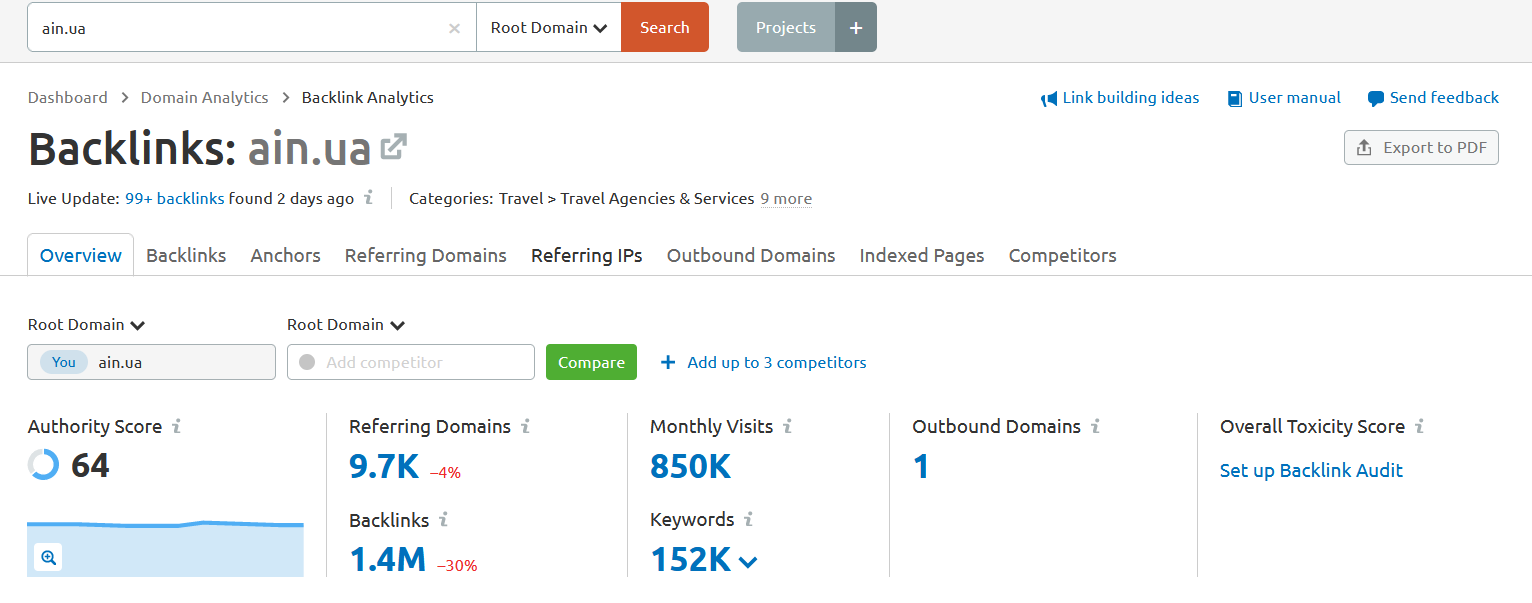Go to Domain Analytics breadcrumb
The width and height of the screenshot is (1532, 603).
pyautogui.click(x=205, y=98)
